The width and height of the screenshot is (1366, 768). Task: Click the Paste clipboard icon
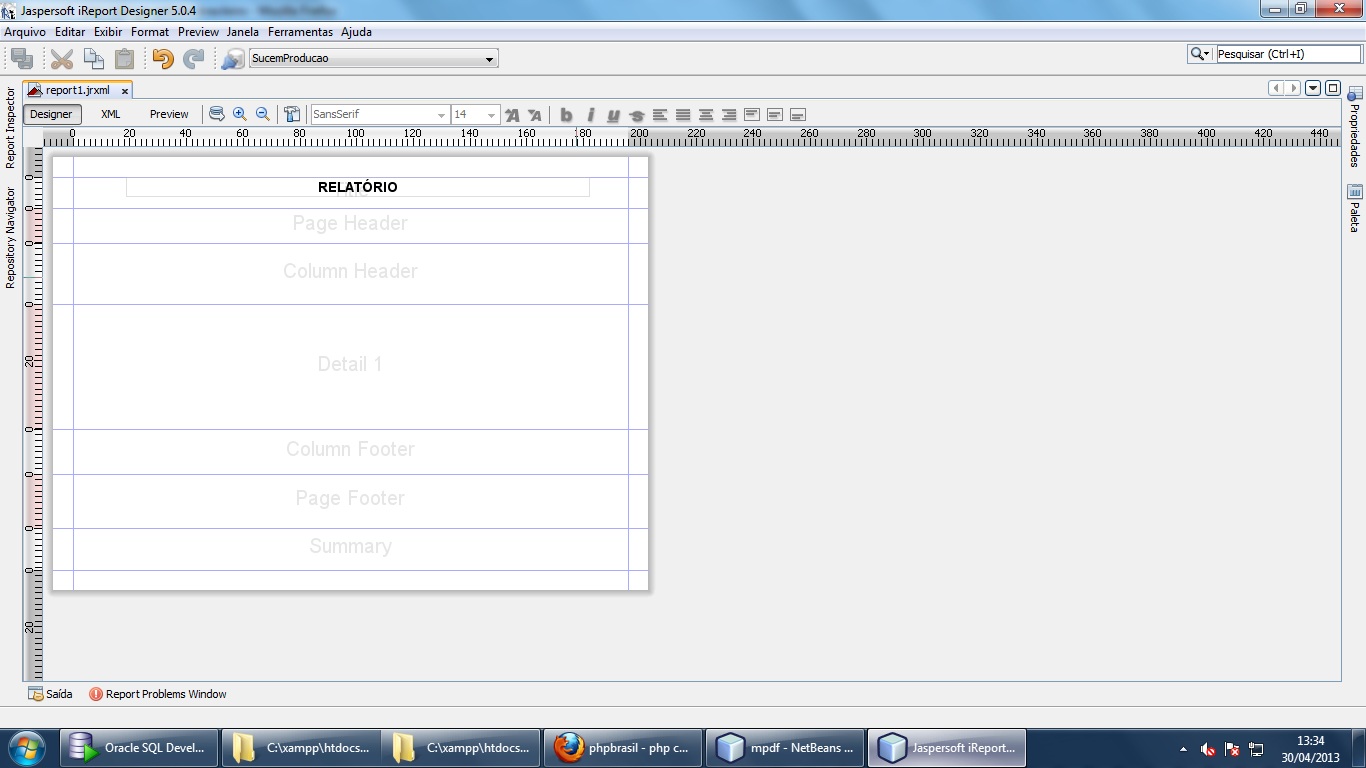tap(124, 59)
